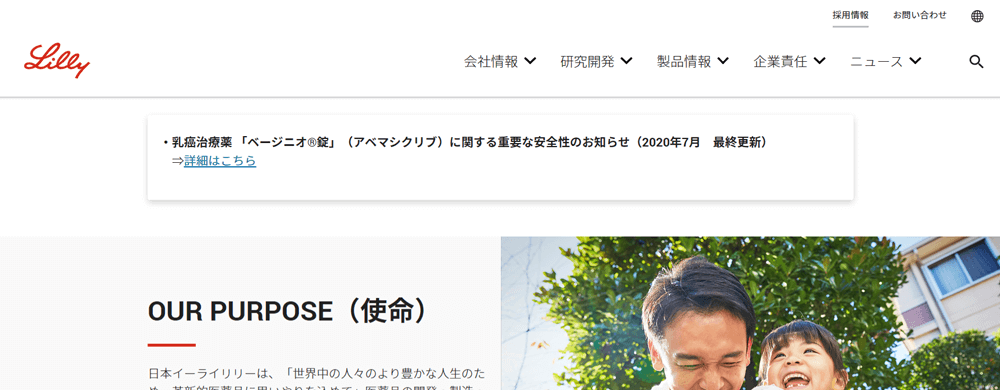Screen dimensions: 1000x390
Task: Open the 製品情報 menu item
Action: (684, 62)
